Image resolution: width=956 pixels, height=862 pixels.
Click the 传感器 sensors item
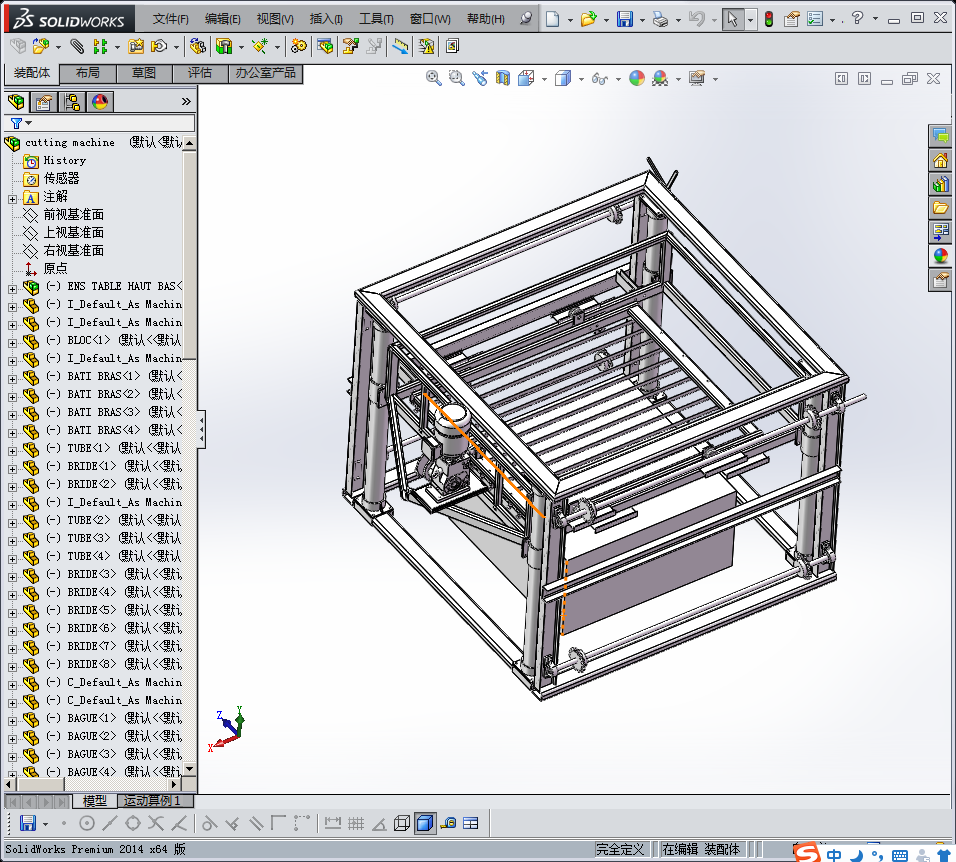61,179
